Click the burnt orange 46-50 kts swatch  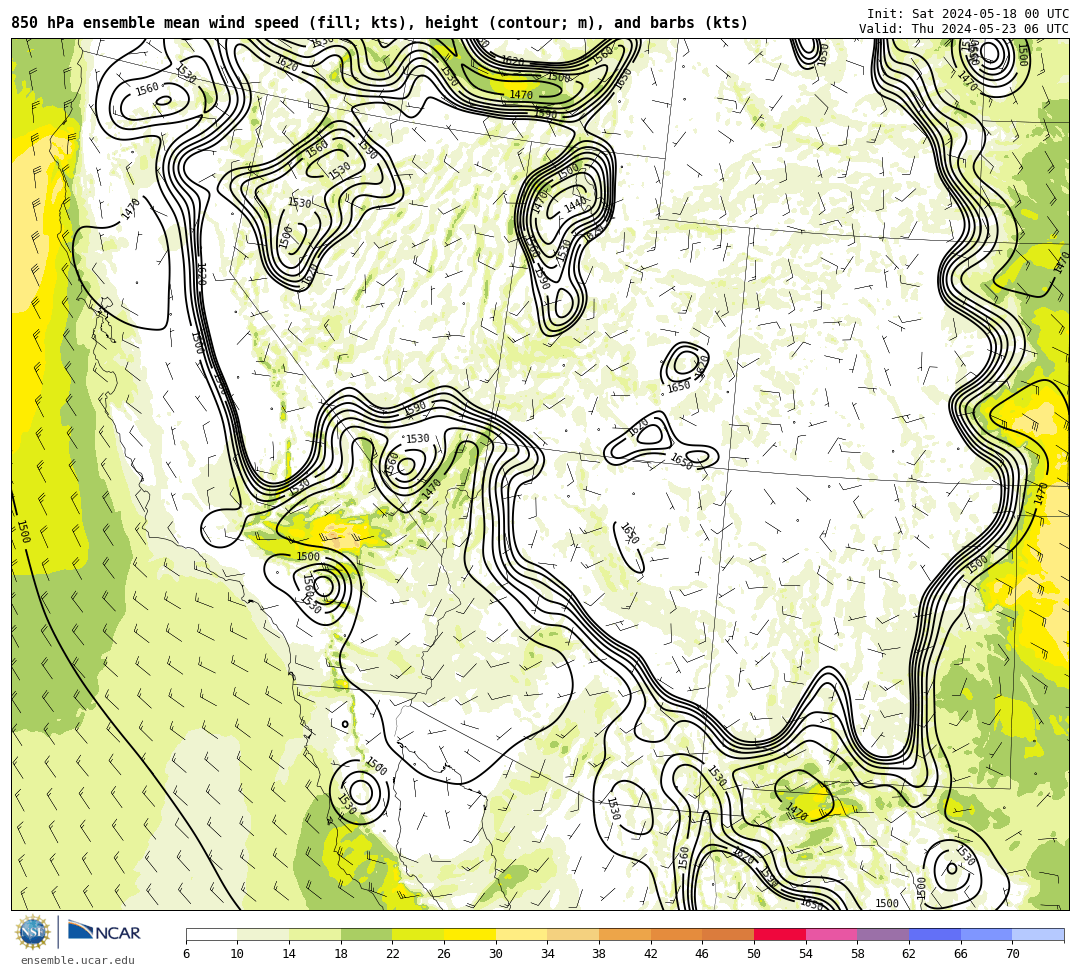pos(728,934)
